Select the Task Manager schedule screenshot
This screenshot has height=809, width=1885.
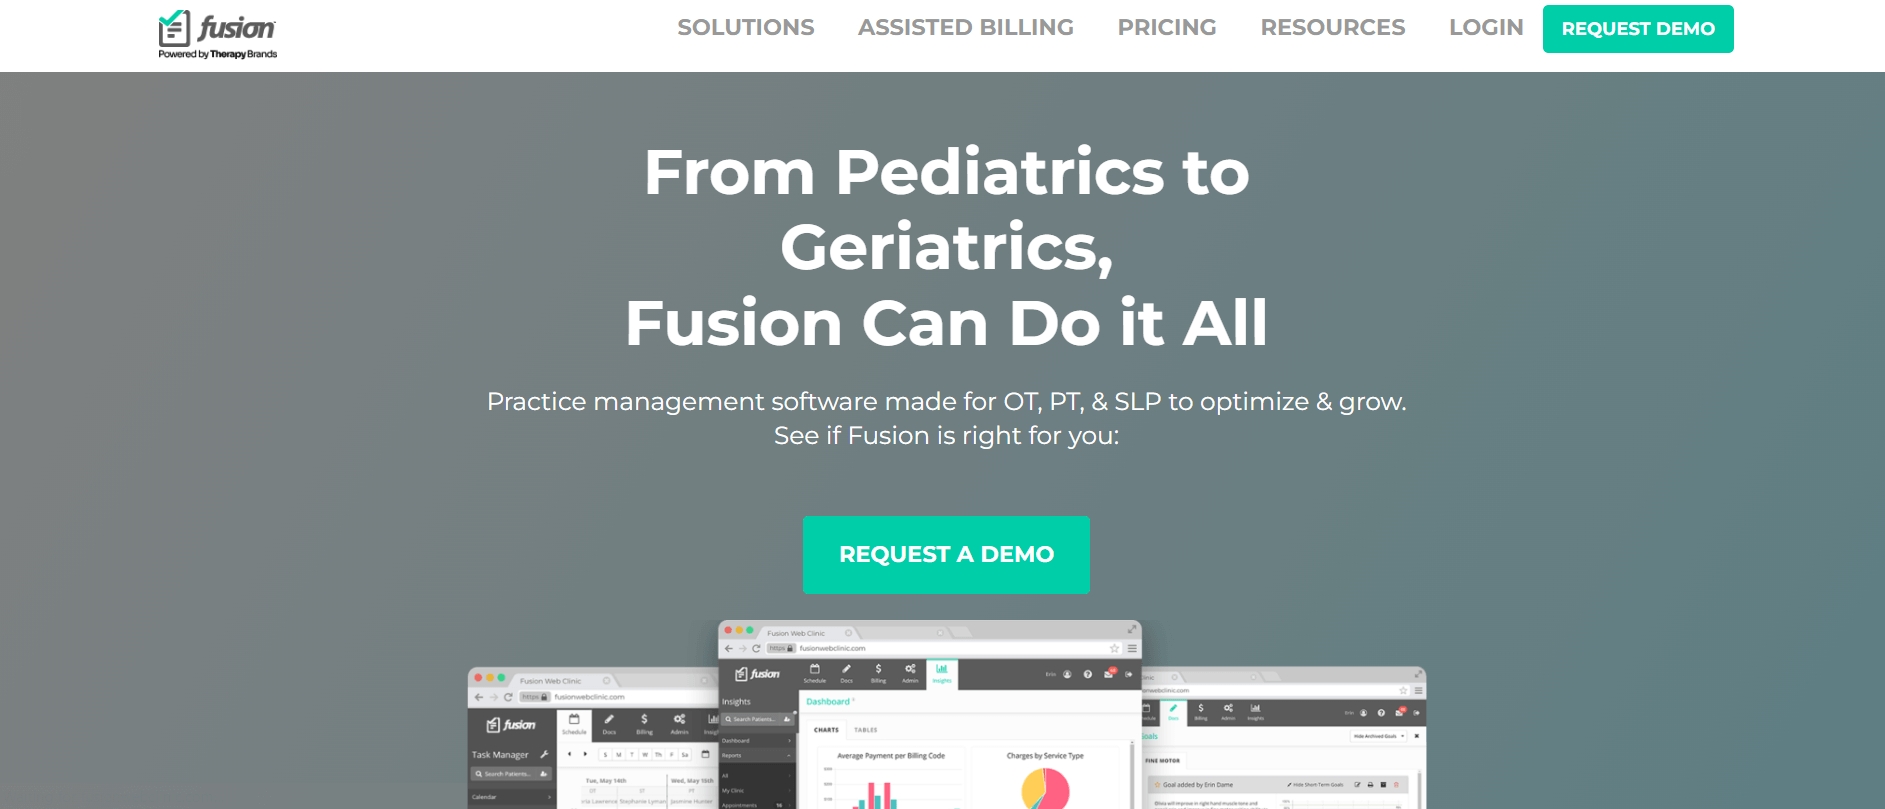tap(593, 738)
